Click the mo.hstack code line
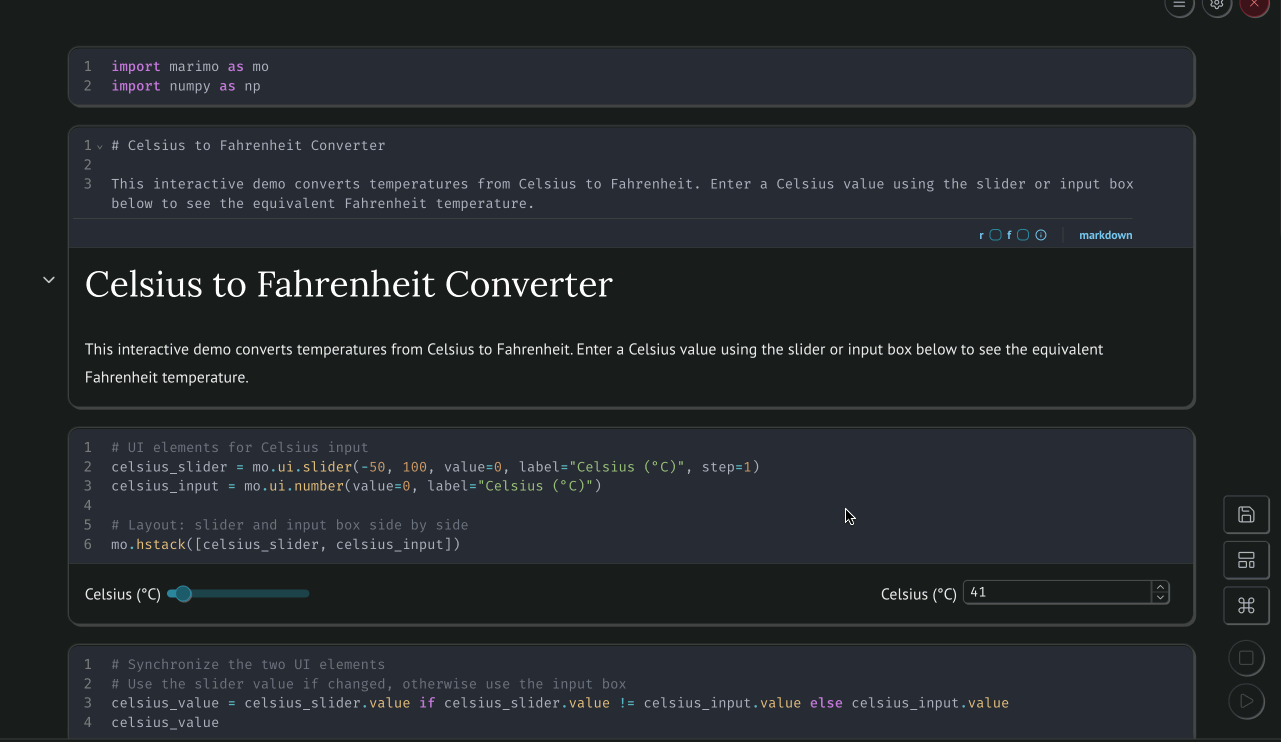The image size is (1281, 742). pos(286,545)
